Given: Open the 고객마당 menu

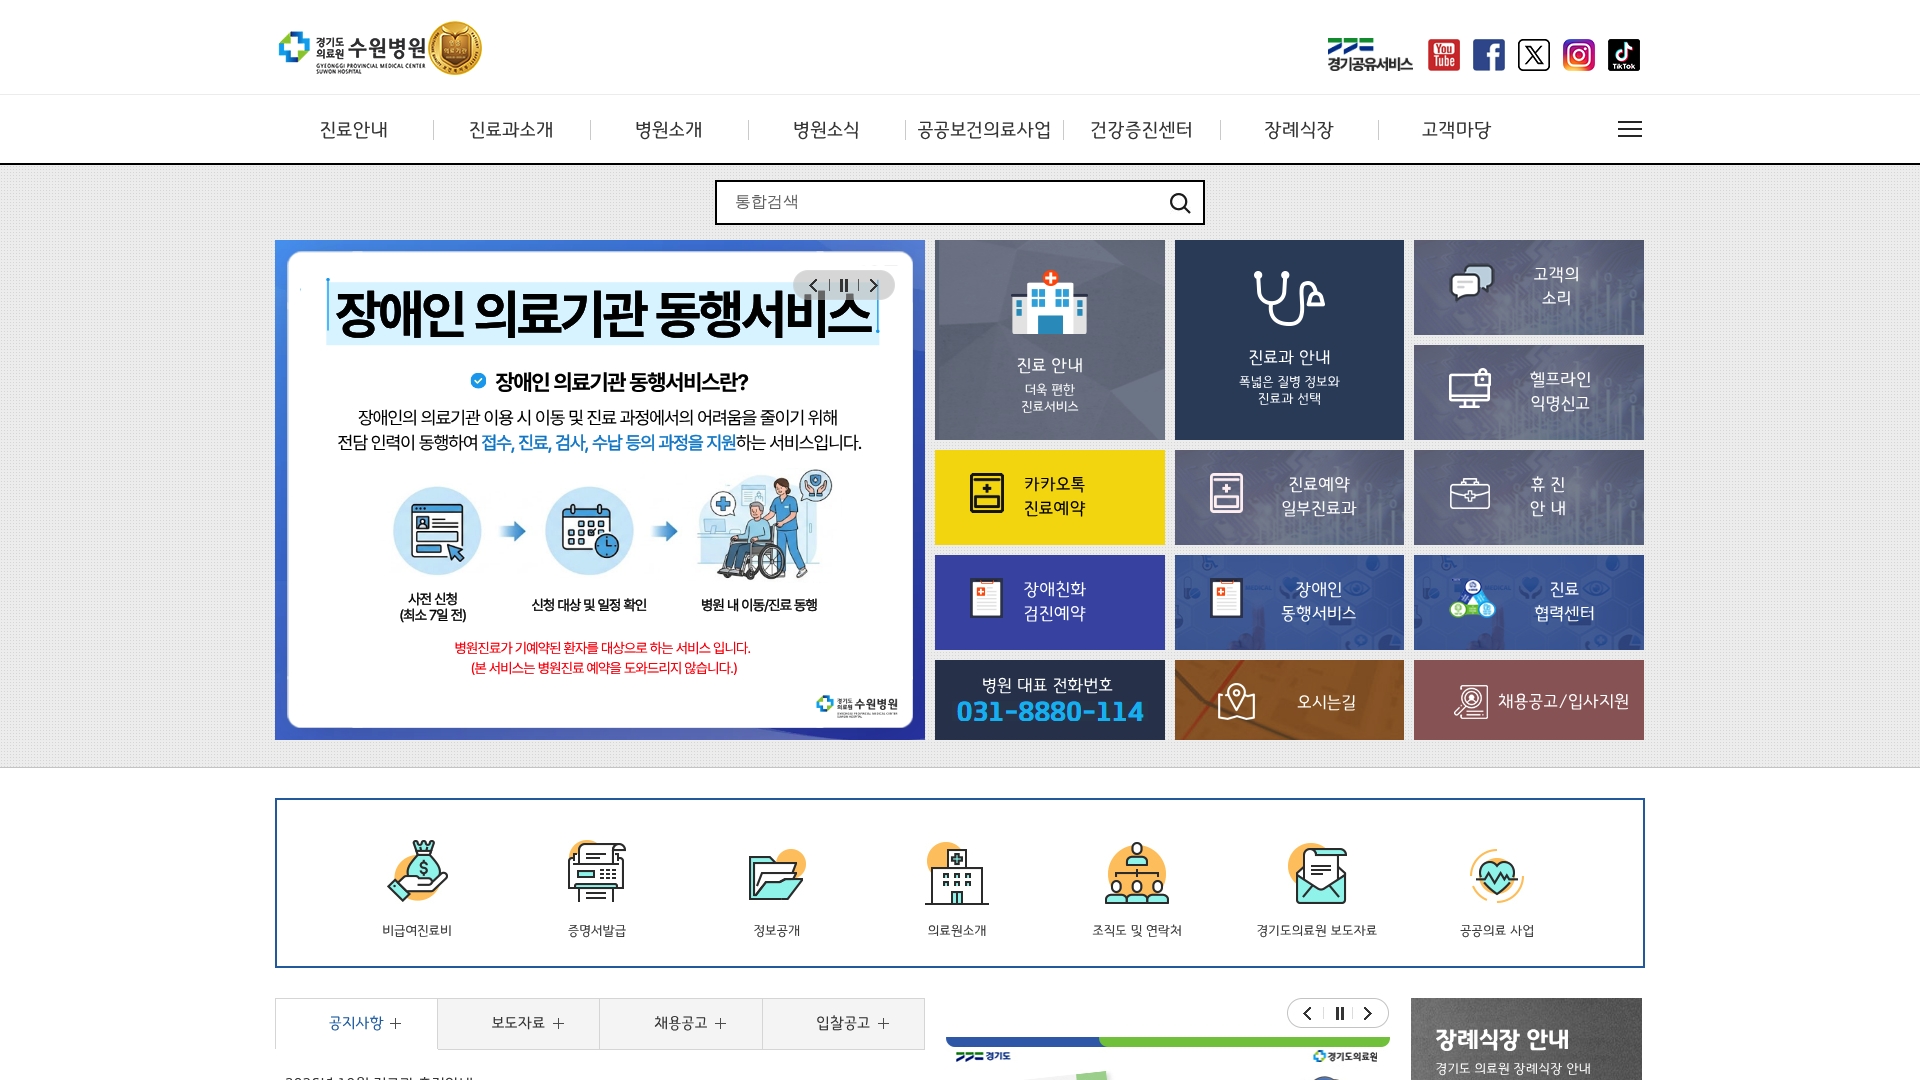Looking at the screenshot, I should (1456, 130).
